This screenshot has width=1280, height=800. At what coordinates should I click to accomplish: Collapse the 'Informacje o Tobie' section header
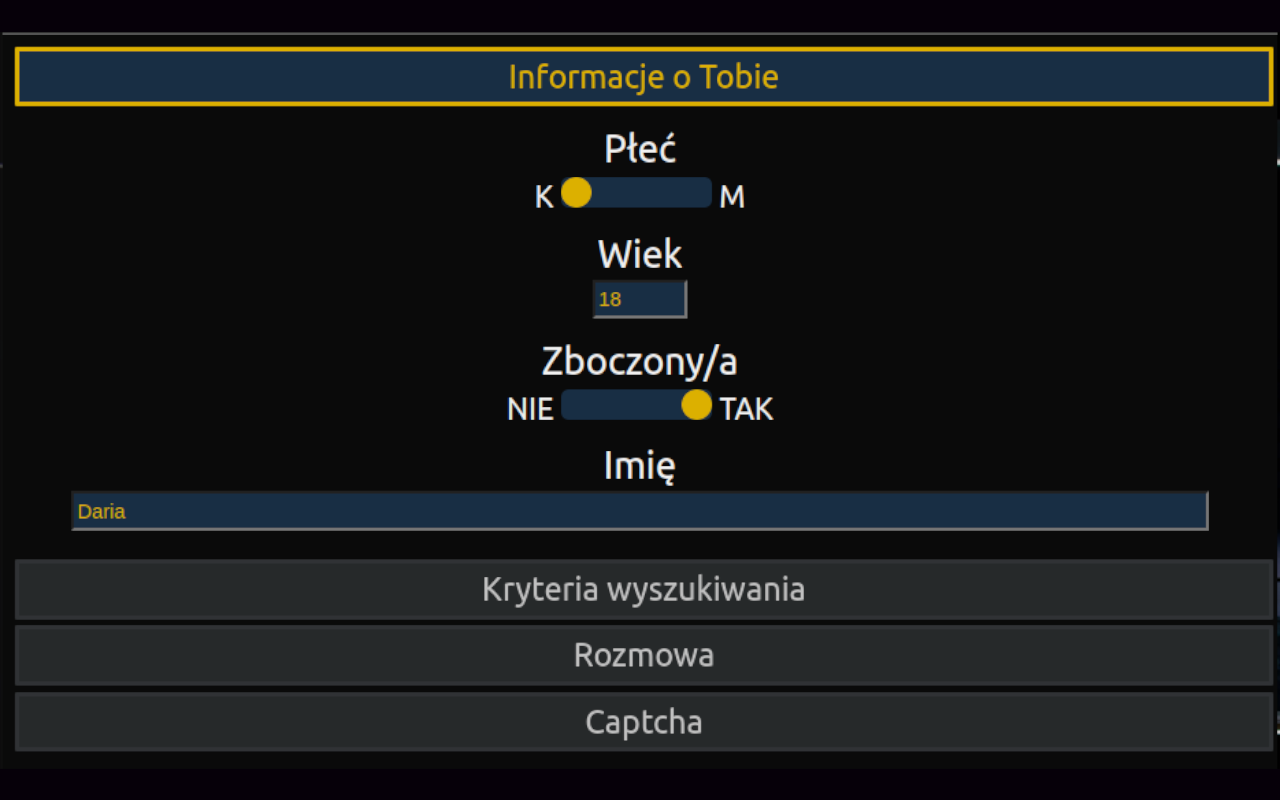click(x=643, y=77)
